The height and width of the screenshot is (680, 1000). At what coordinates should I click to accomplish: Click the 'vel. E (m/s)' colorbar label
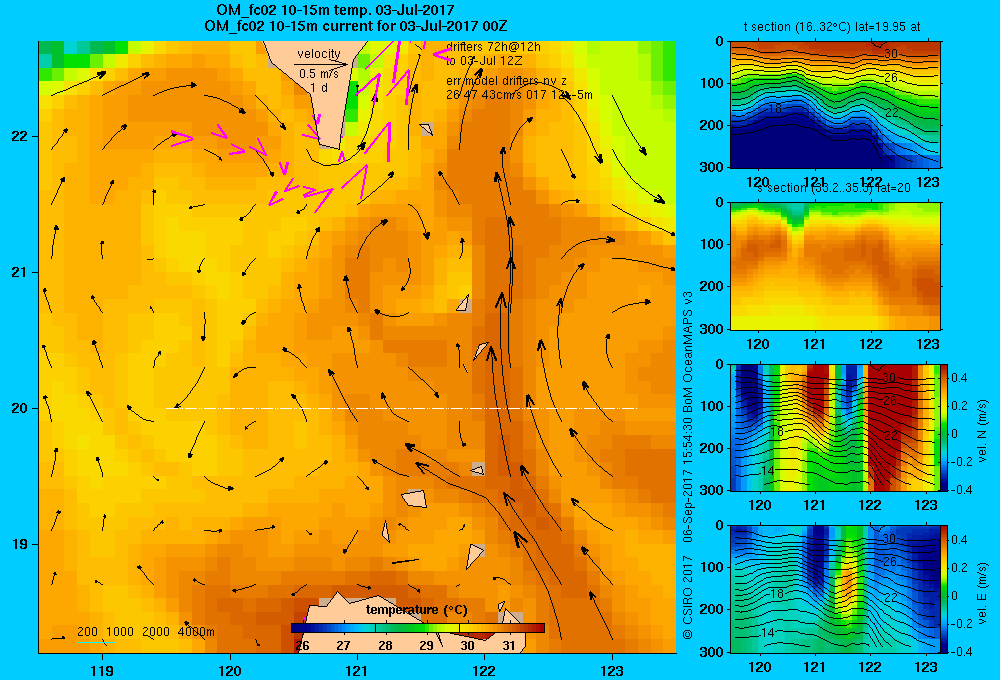tap(983, 592)
